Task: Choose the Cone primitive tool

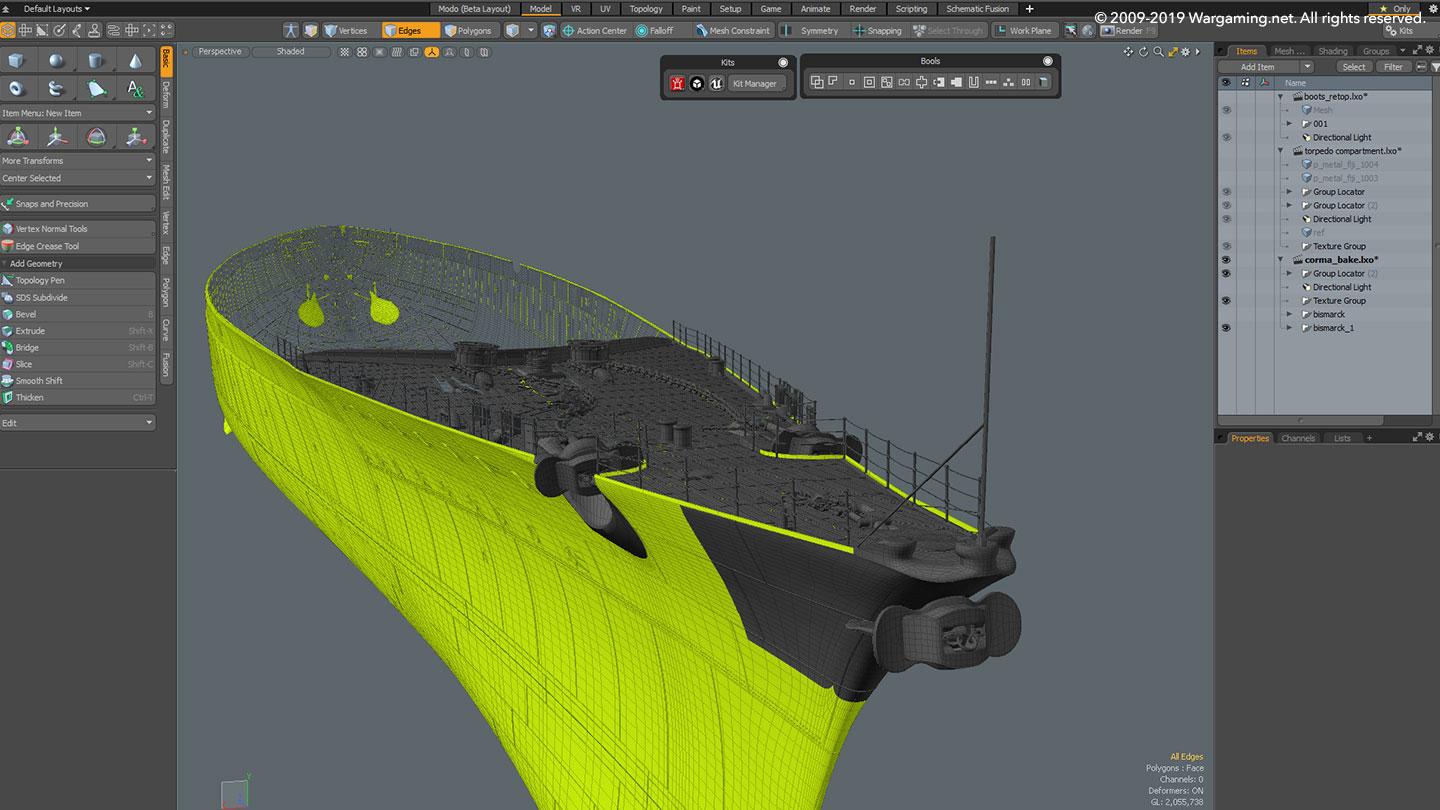Action: coord(135,62)
